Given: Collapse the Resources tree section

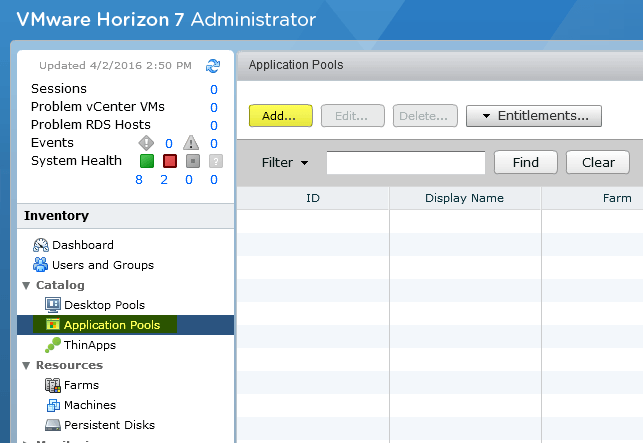Looking at the screenshot, I should [x=26, y=365].
